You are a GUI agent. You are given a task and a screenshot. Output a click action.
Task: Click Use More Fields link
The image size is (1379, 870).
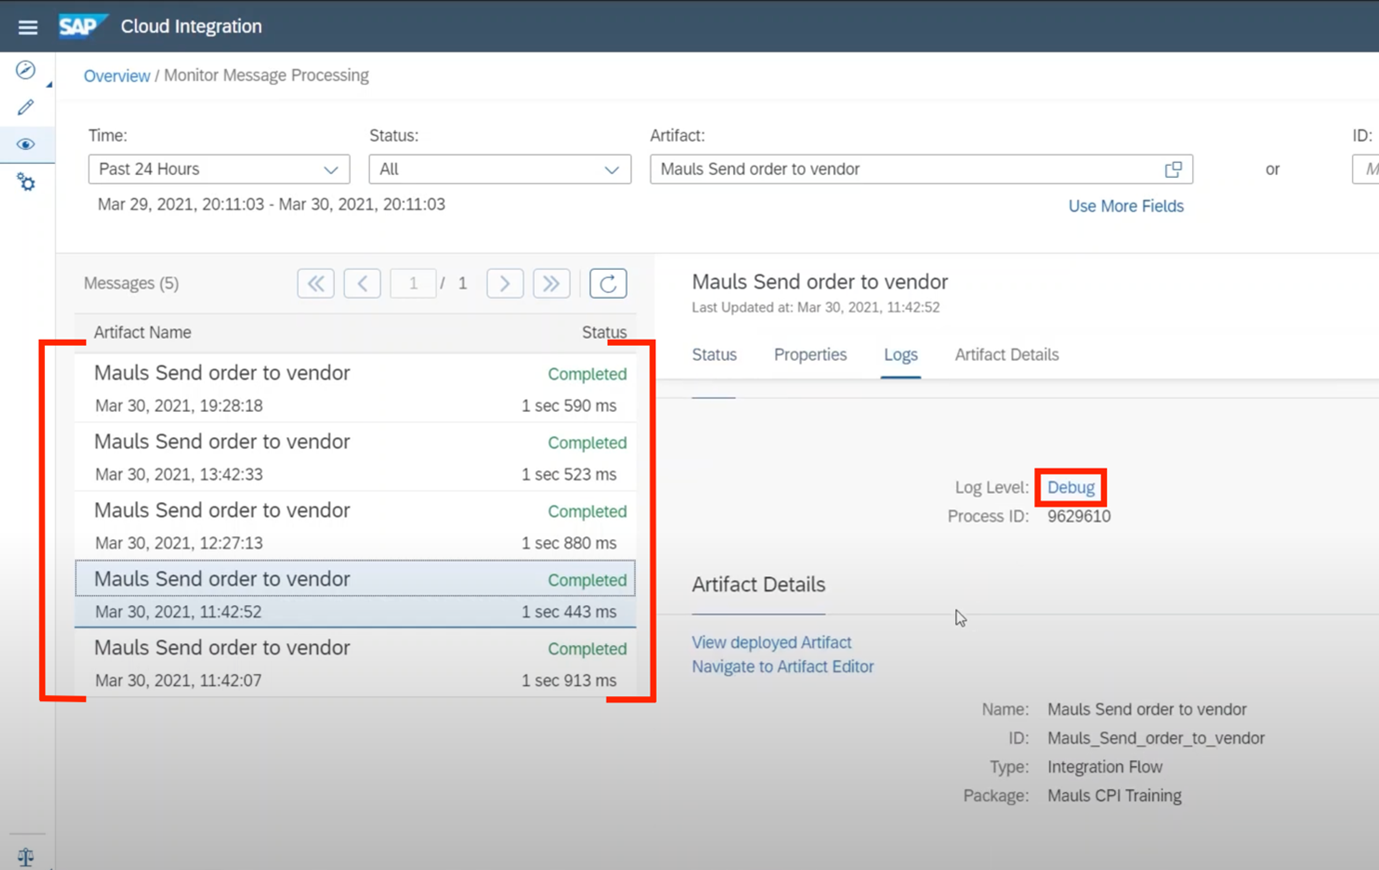pyautogui.click(x=1126, y=206)
